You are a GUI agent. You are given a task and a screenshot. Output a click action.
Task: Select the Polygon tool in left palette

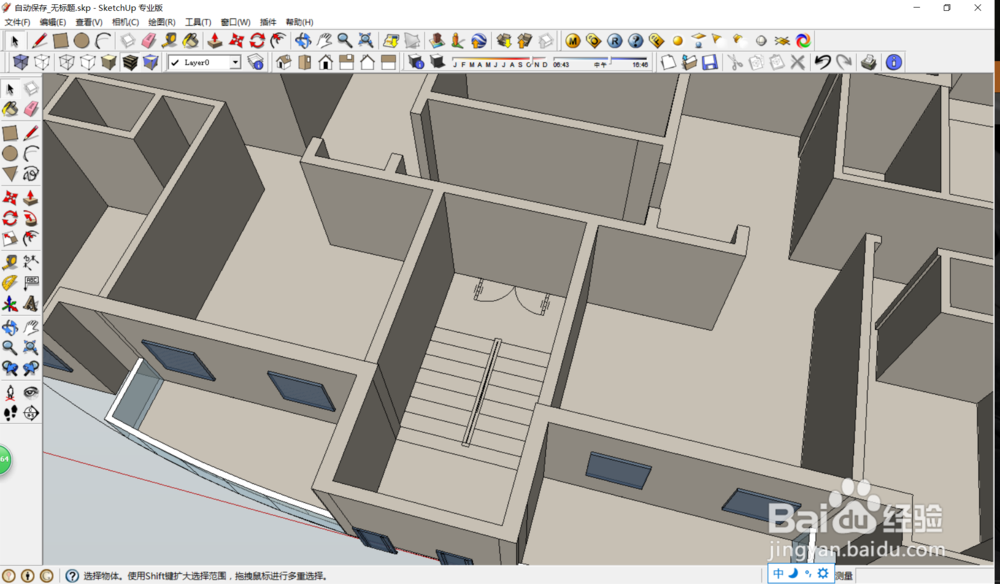(10, 174)
